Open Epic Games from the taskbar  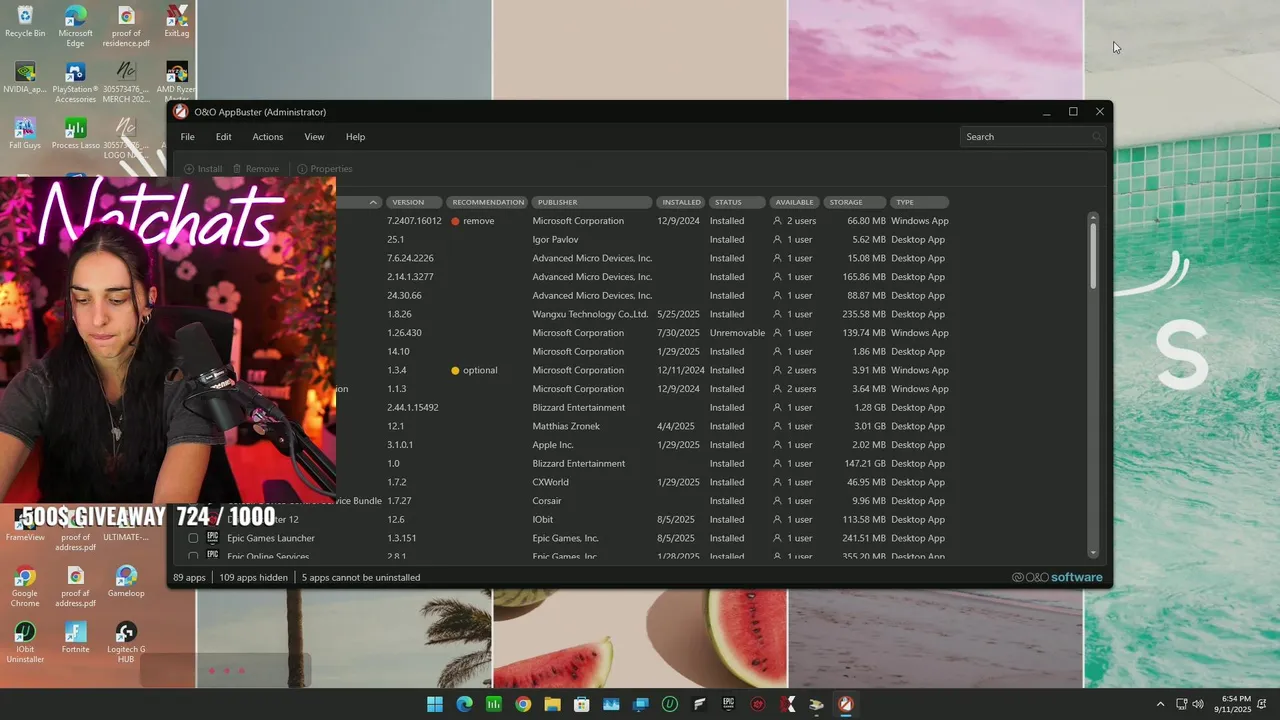point(728,704)
